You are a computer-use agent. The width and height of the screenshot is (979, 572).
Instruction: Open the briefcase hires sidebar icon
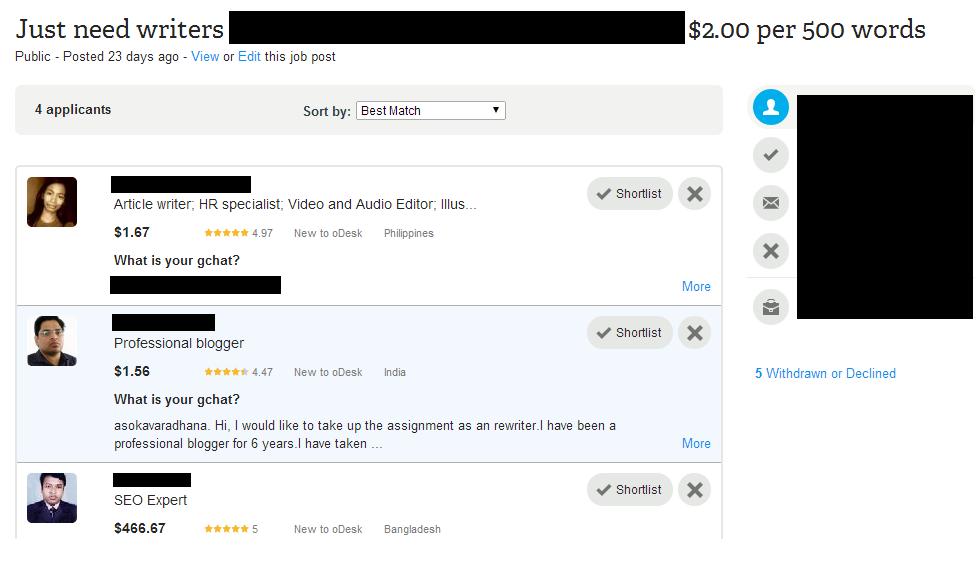770,307
